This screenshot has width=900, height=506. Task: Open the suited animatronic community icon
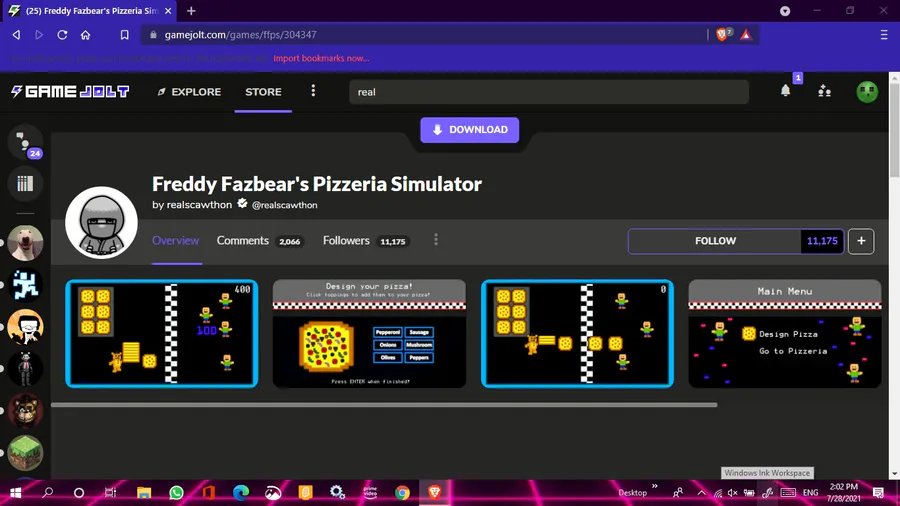[x=25, y=368]
